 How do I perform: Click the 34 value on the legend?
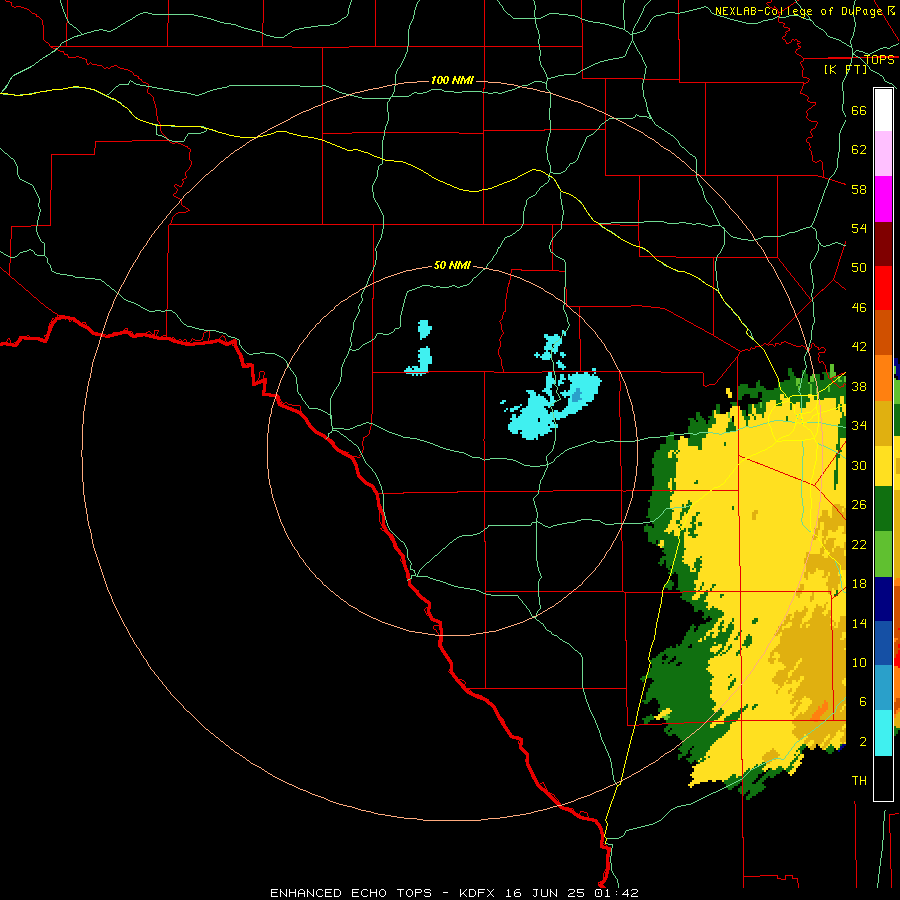pyautogui.click(x=859, y=425)
